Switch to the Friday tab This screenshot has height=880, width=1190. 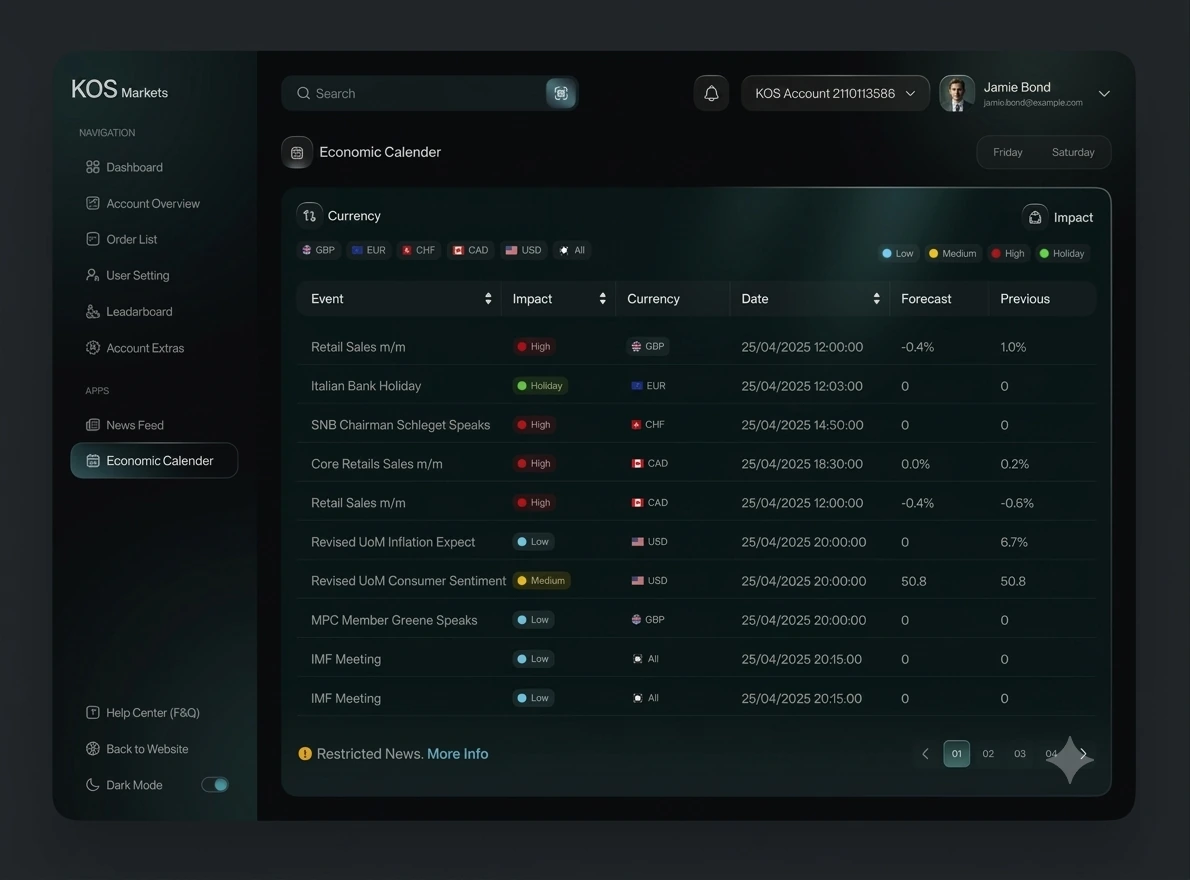1008,152
